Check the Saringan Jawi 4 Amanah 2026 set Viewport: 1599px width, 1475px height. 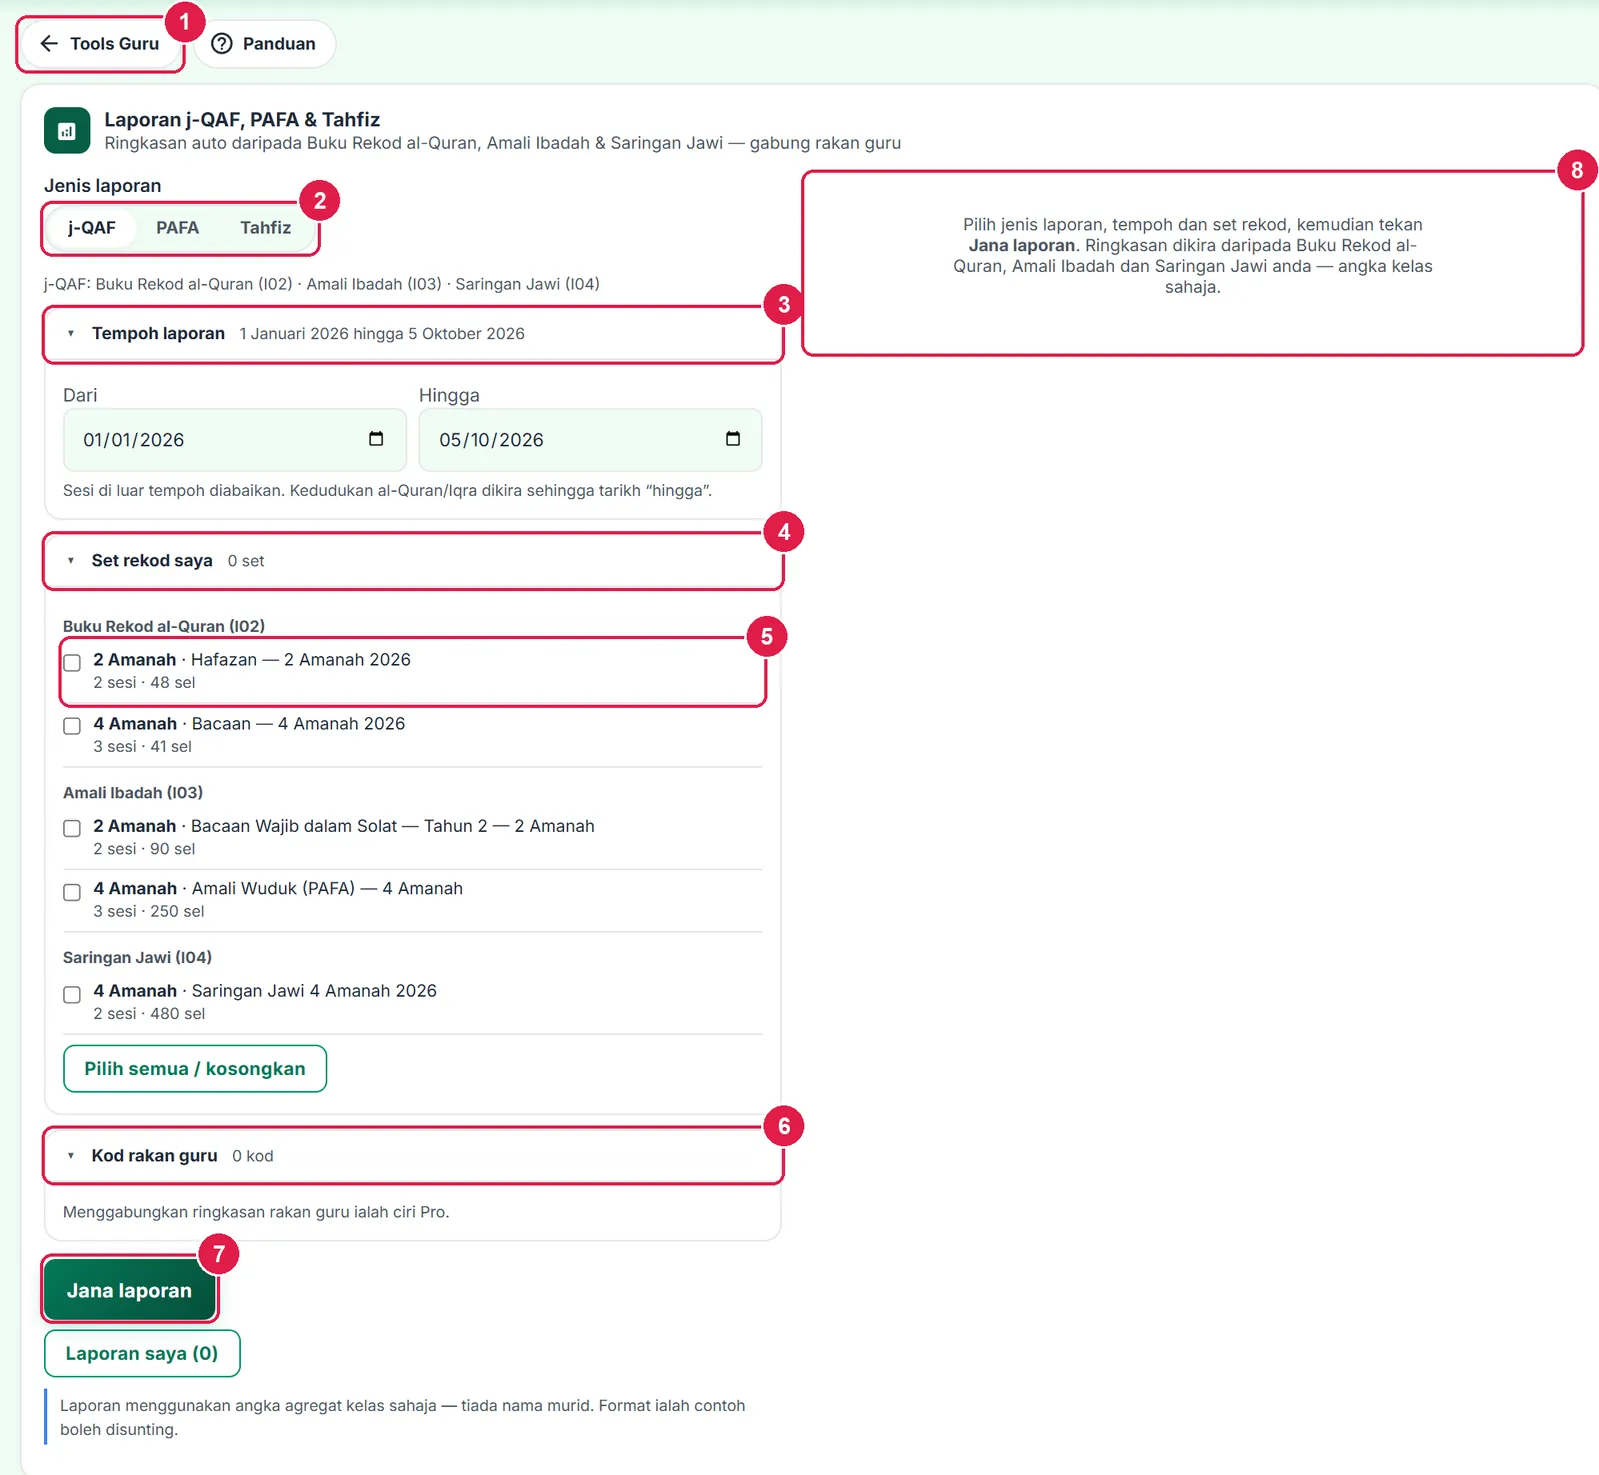[72, 995]
